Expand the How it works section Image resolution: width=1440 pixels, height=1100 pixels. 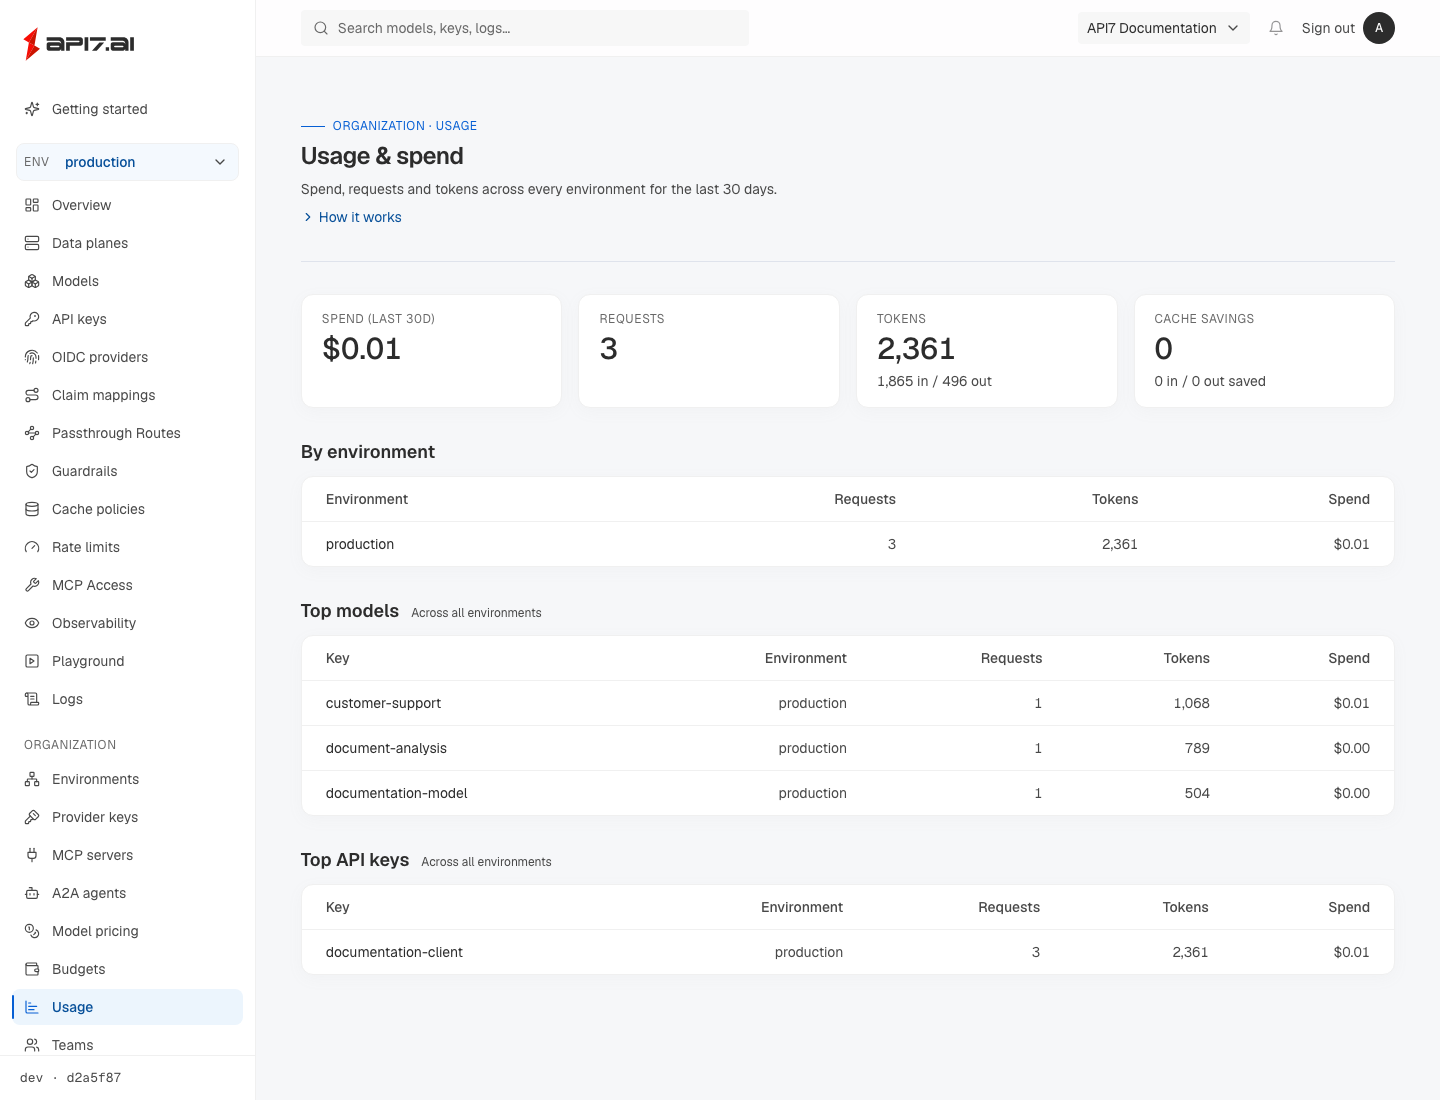(x=352, y=217)
